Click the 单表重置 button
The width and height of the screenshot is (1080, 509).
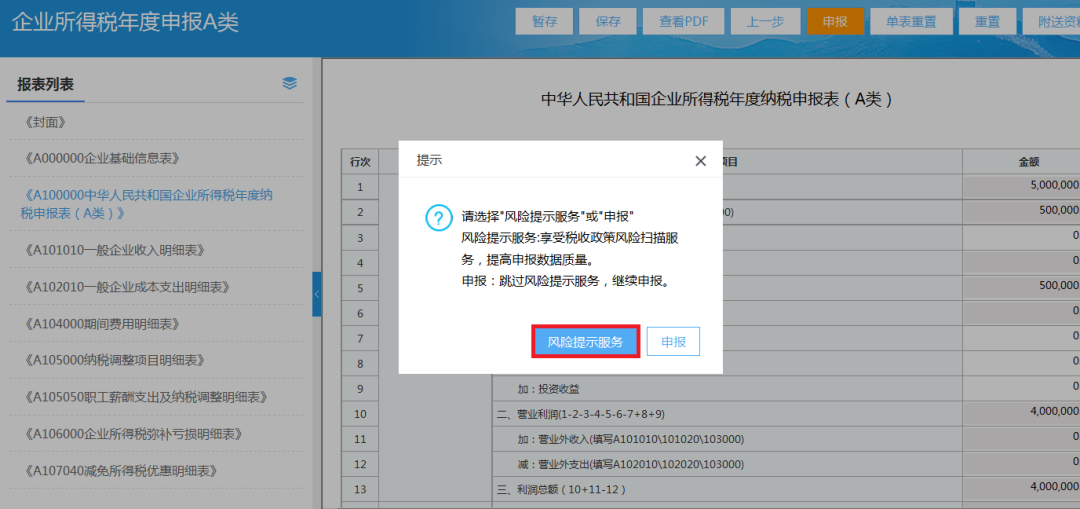pos(911,21)
